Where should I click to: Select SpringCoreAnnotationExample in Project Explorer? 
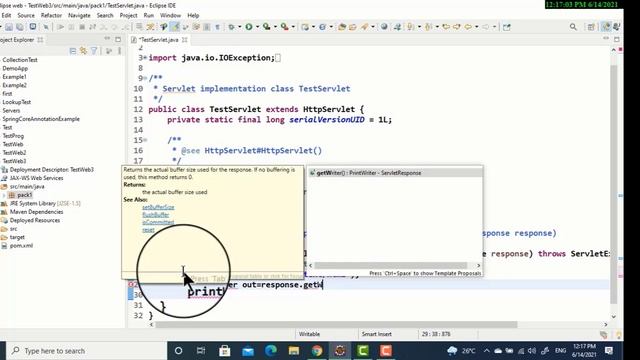41,119
